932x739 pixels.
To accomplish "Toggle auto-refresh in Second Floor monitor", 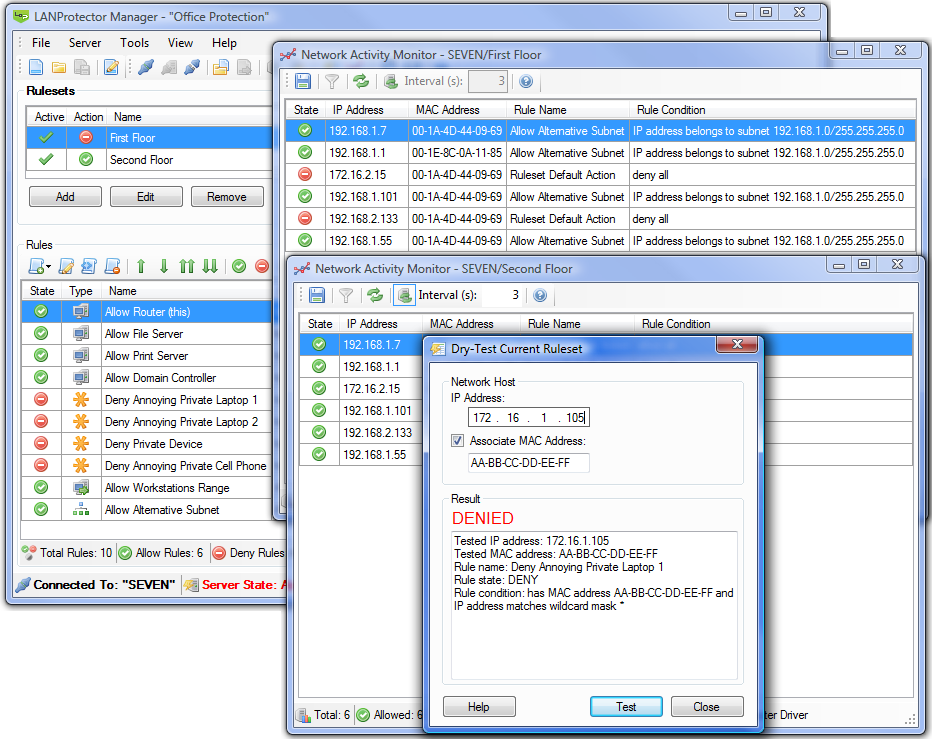I will coord(404,295).
